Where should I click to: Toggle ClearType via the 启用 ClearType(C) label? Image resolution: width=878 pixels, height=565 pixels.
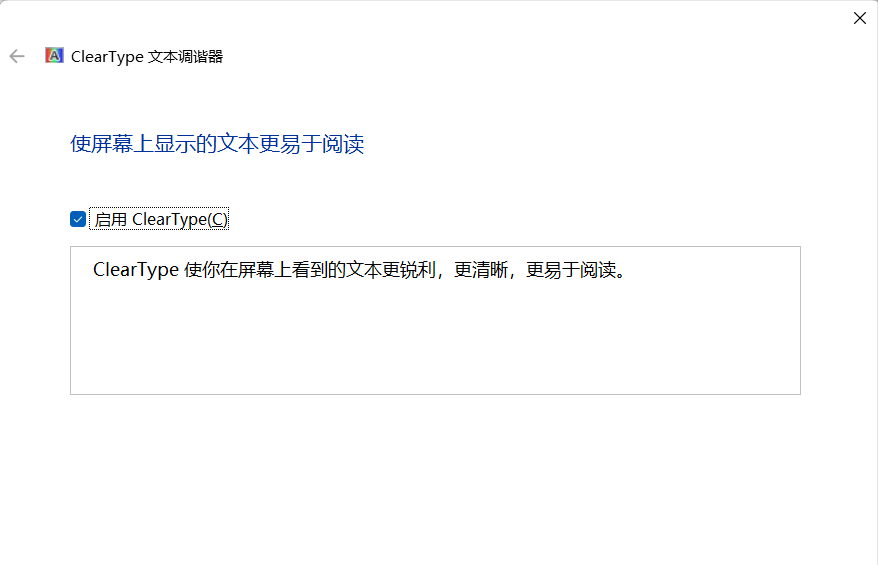[161, 219]
